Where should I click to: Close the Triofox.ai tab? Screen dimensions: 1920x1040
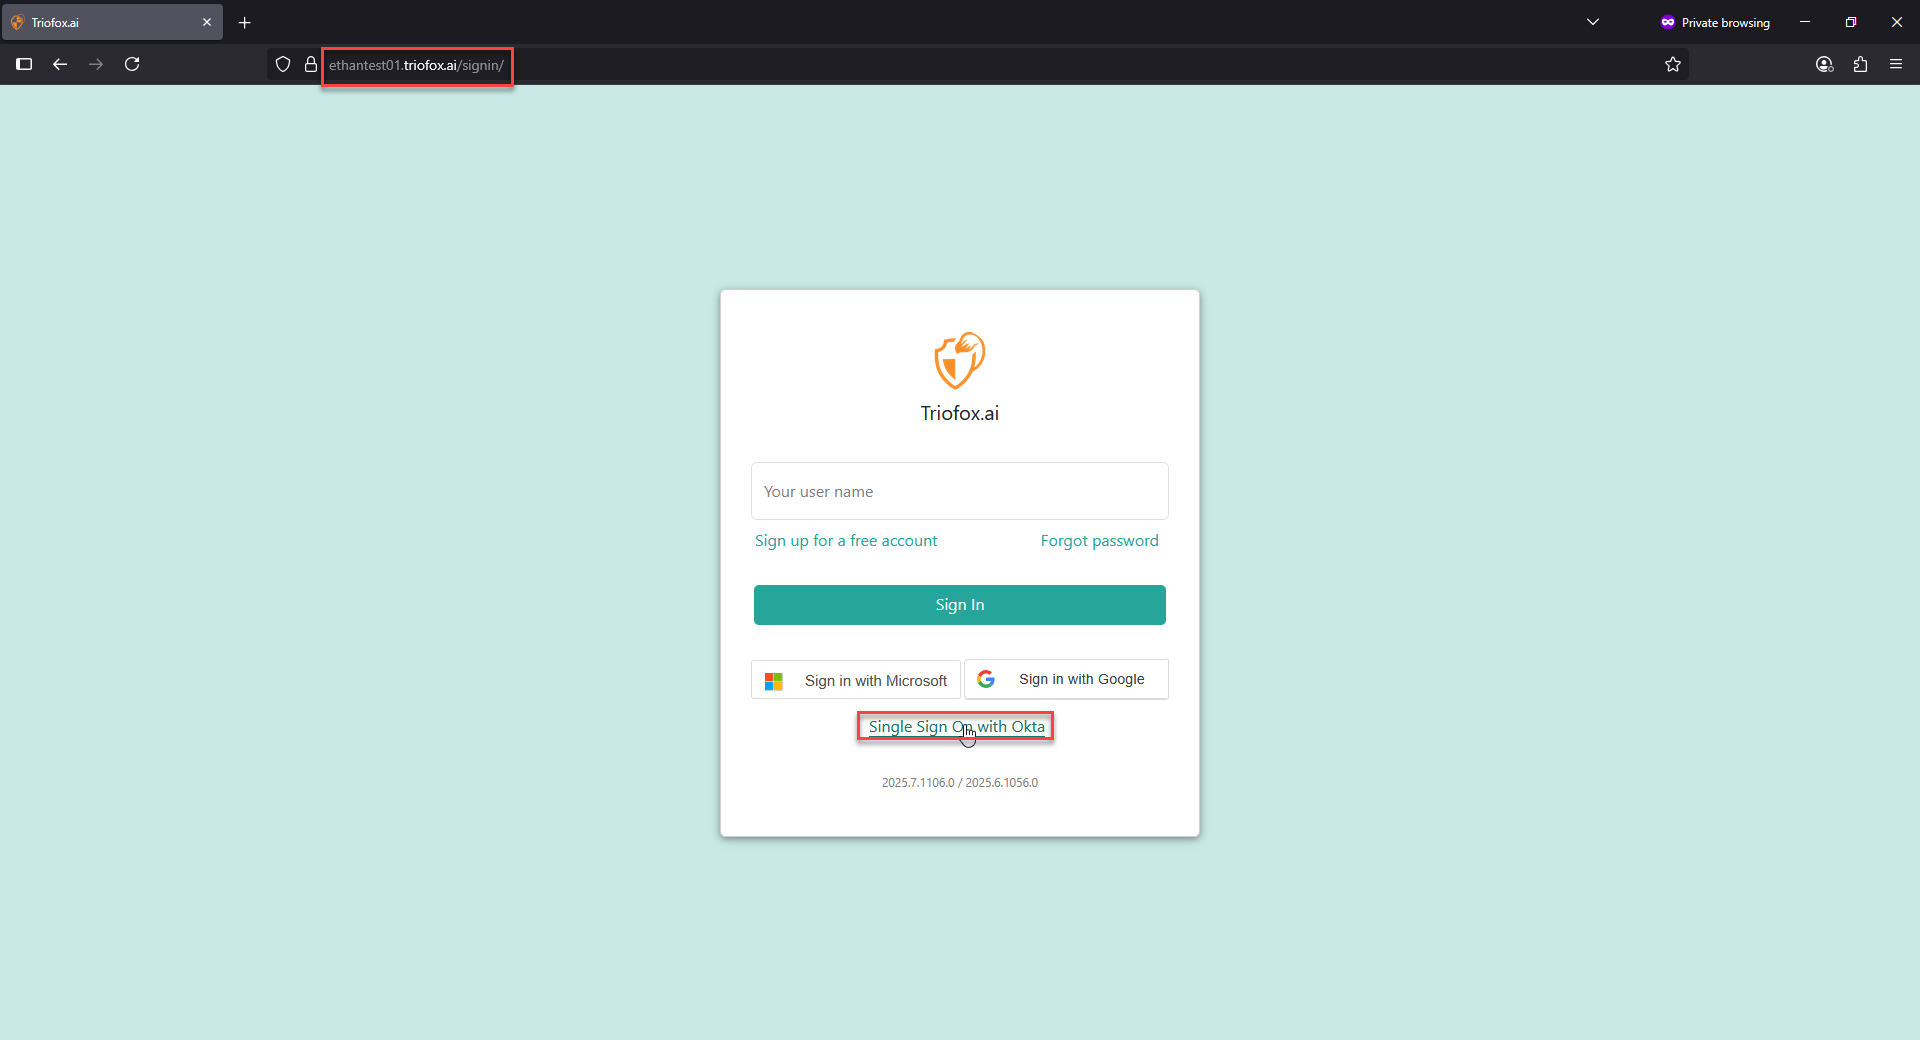207,22
